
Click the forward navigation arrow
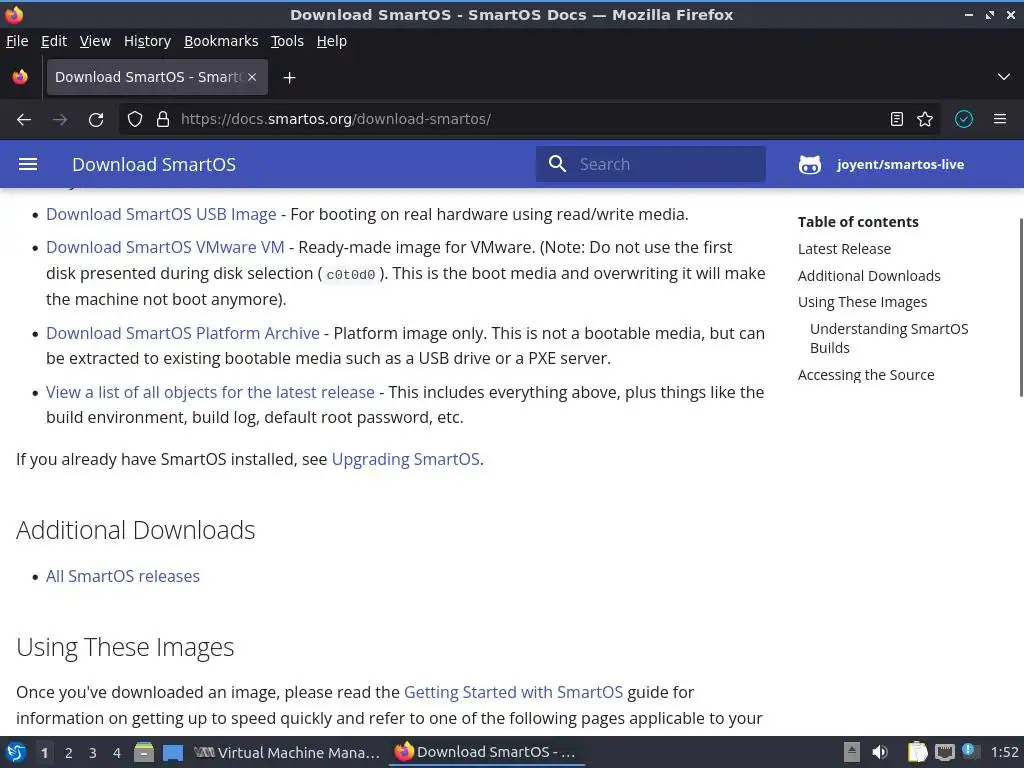pyautogui.click(x=60, y=120)
